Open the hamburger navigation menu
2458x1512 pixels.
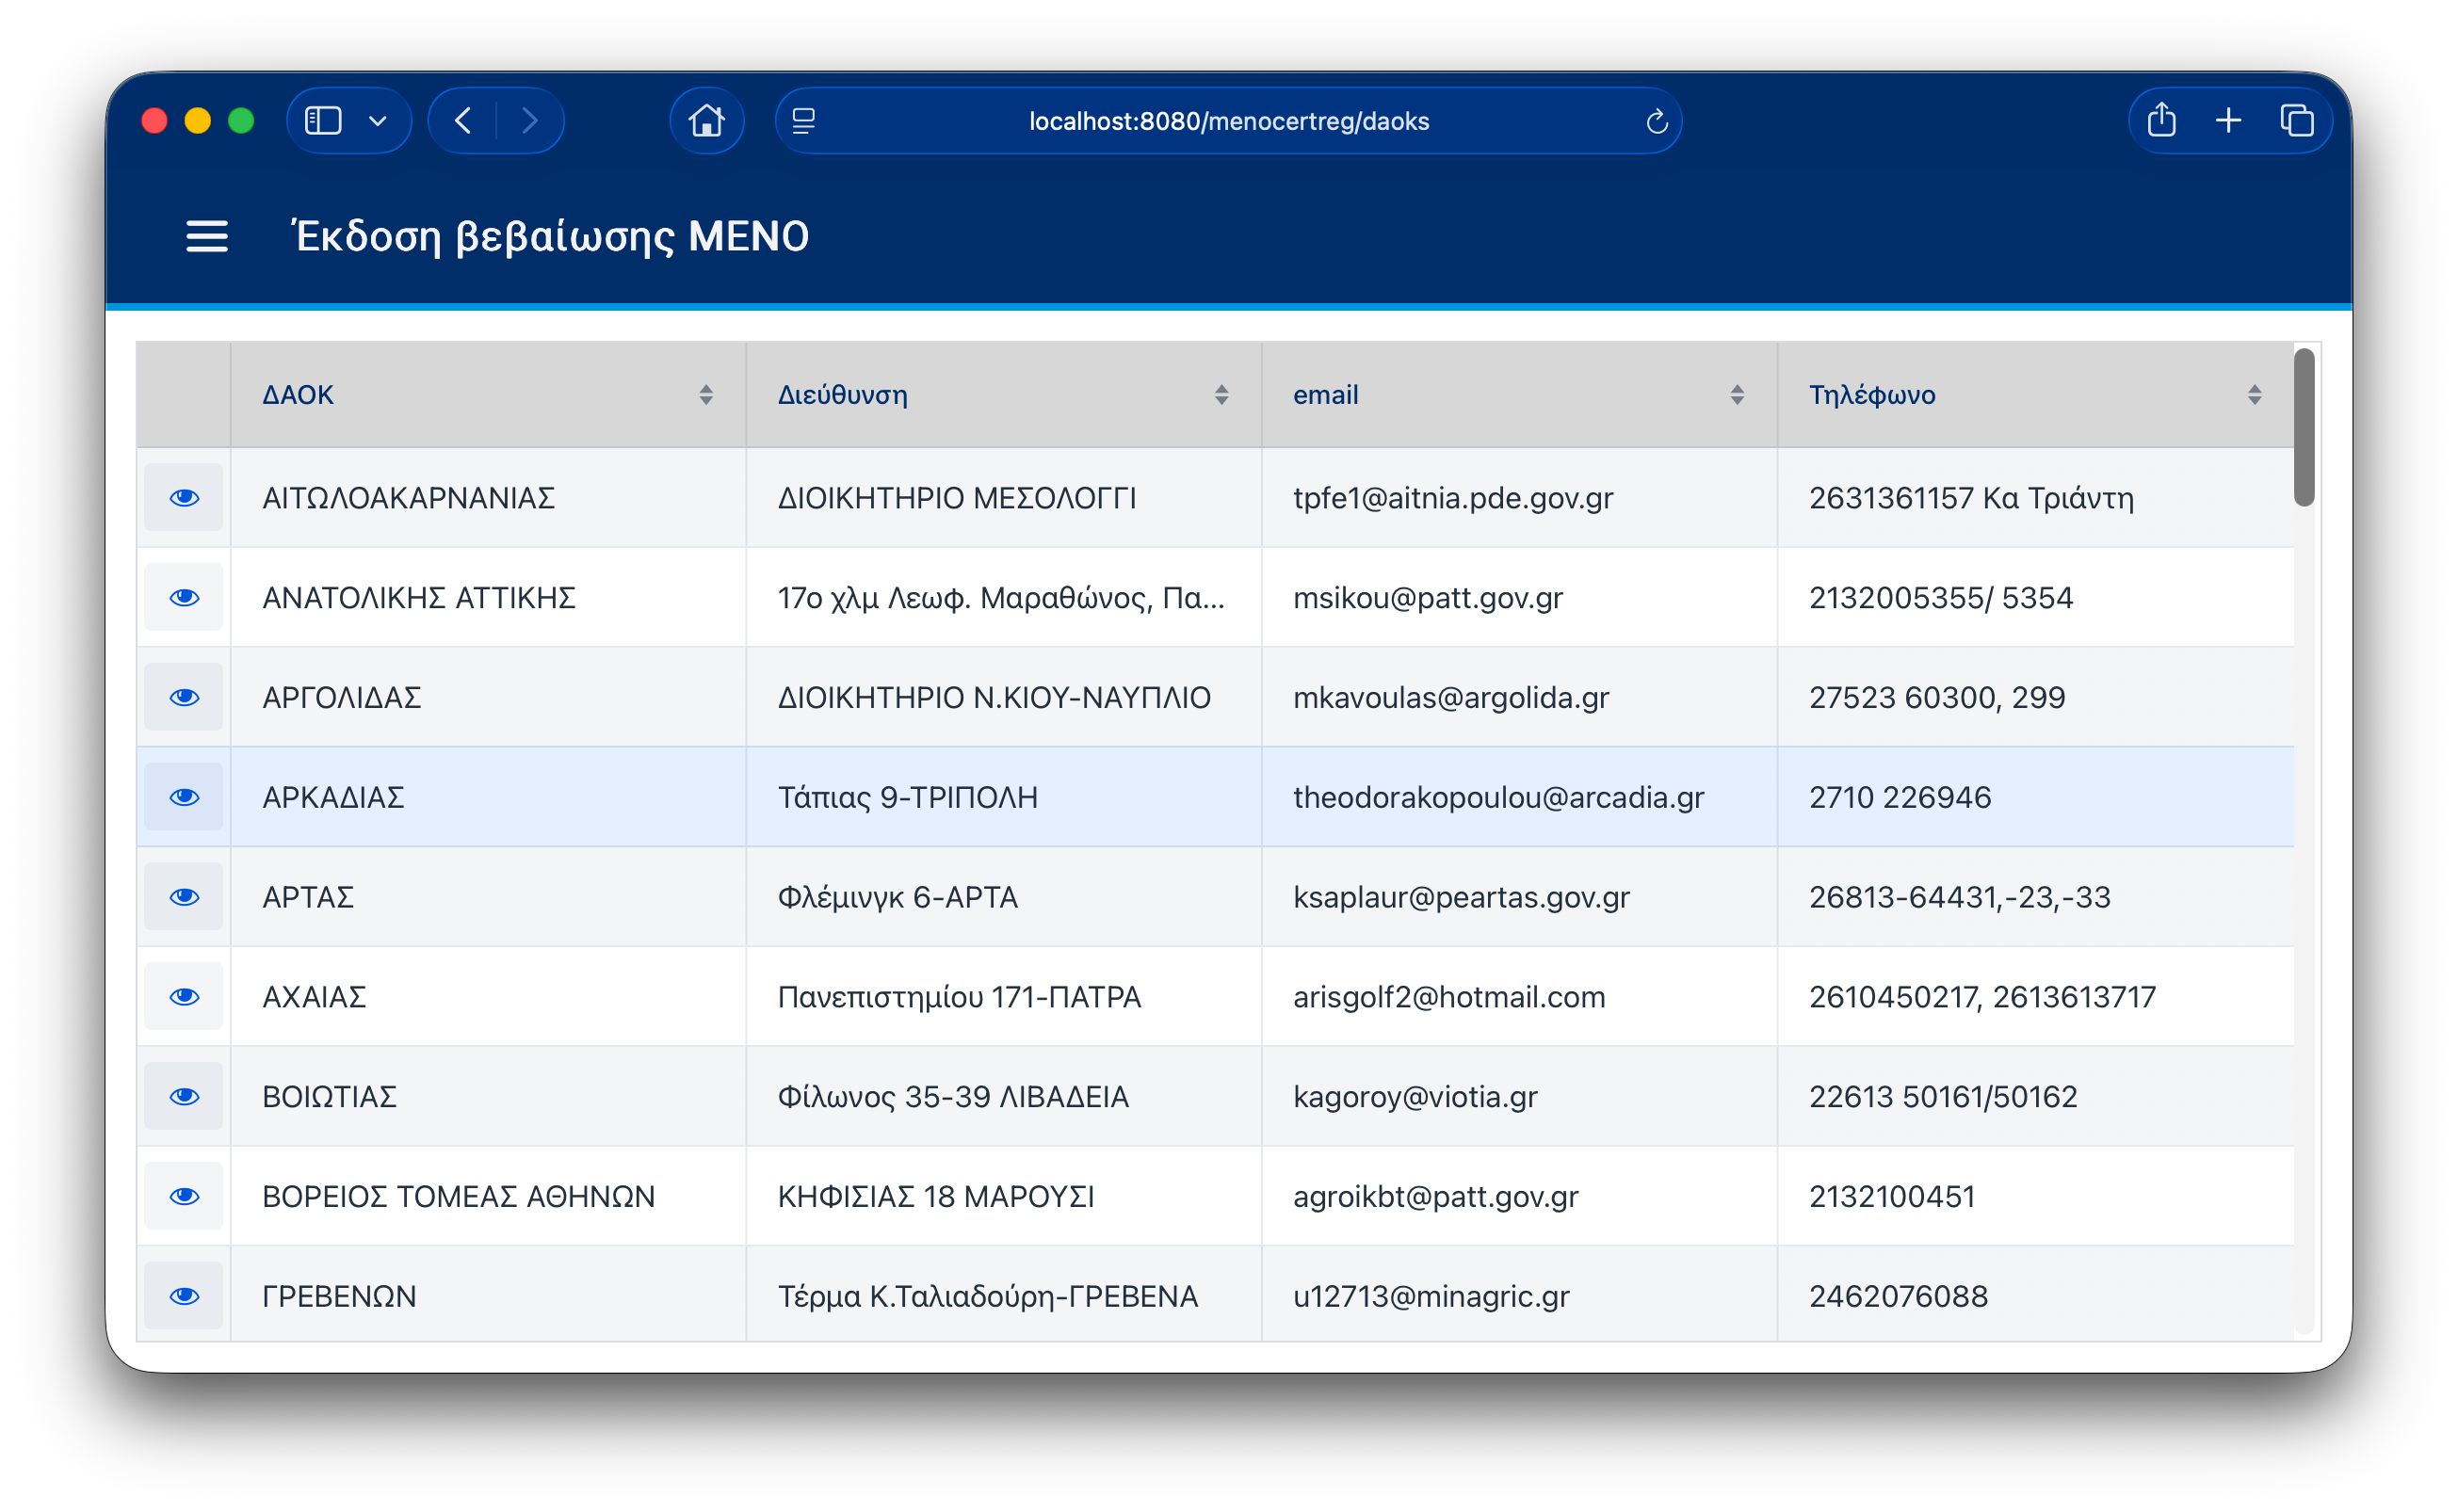pyautogui.click(x=207, y=237)
